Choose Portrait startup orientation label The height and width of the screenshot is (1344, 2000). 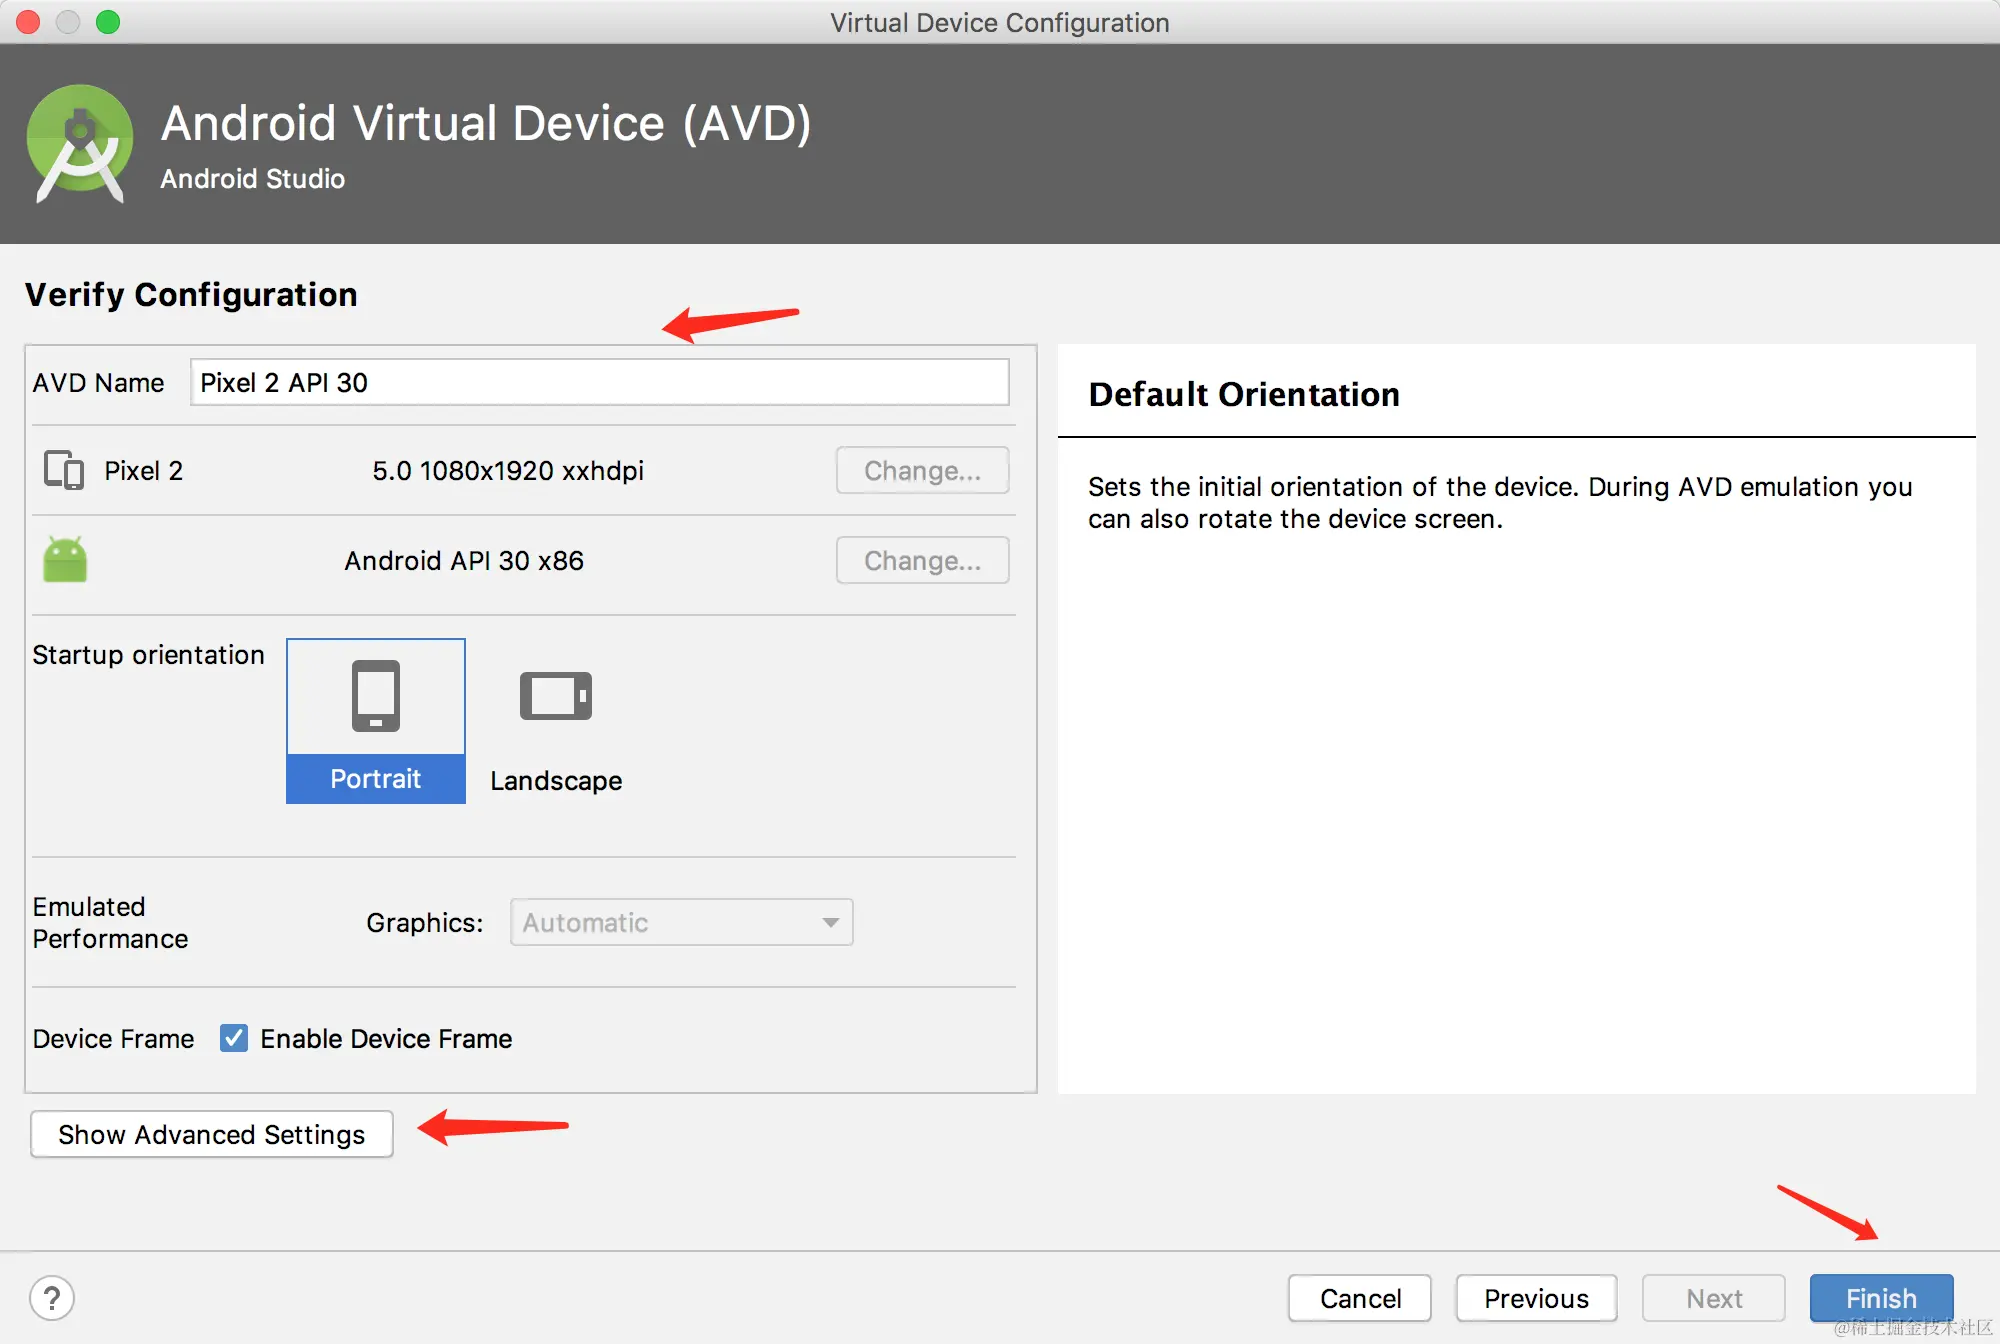[x=375, y=779]
